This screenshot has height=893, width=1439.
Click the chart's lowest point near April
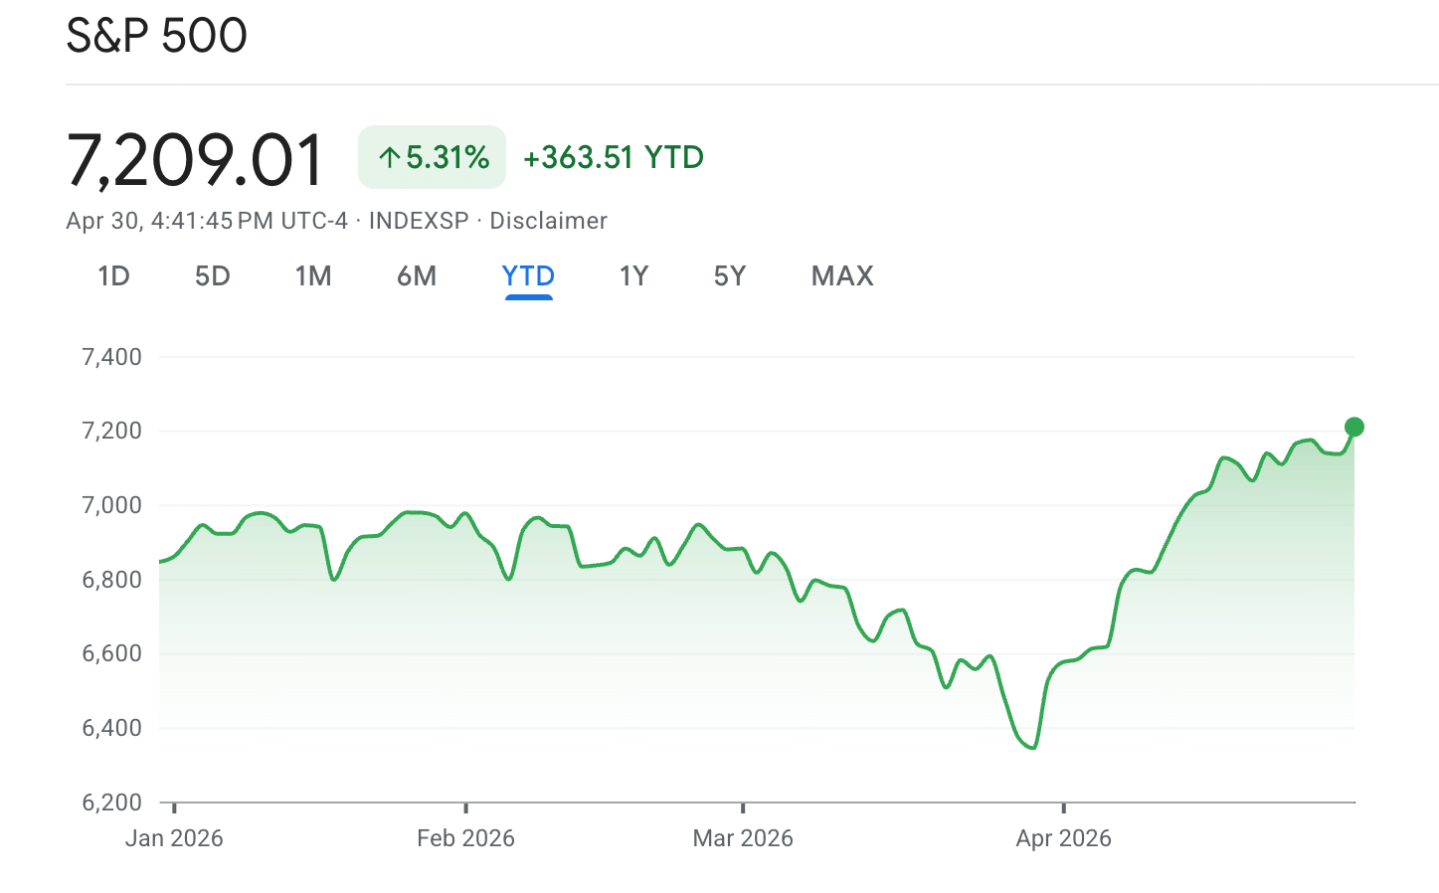click(1033, 747)
